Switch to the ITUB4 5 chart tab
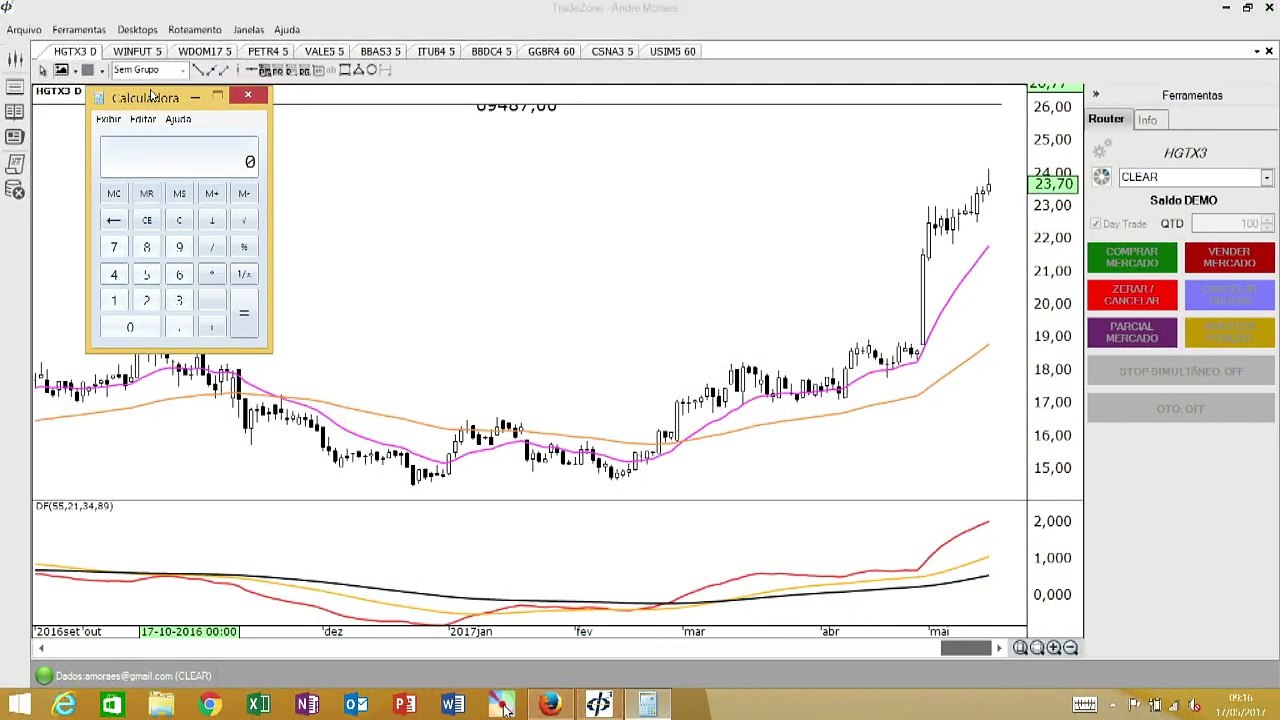 tap(436, 51)
